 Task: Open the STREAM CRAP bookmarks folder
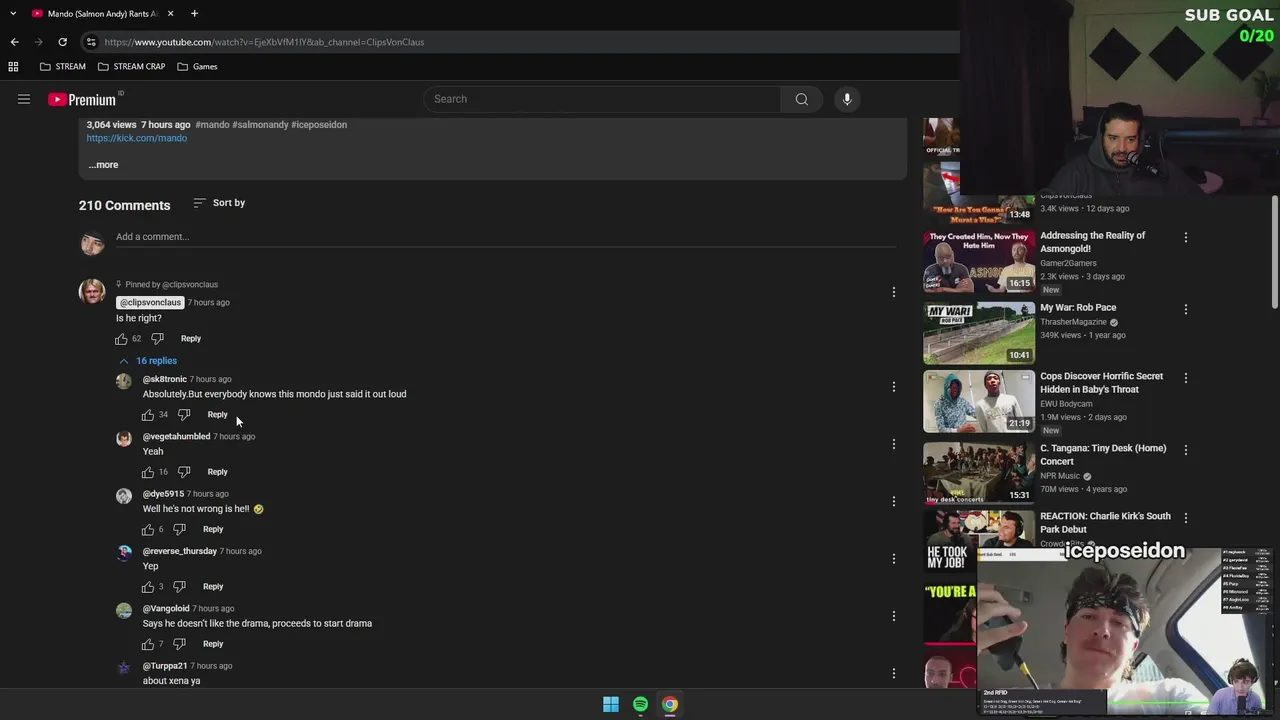[x=131, y=66]
